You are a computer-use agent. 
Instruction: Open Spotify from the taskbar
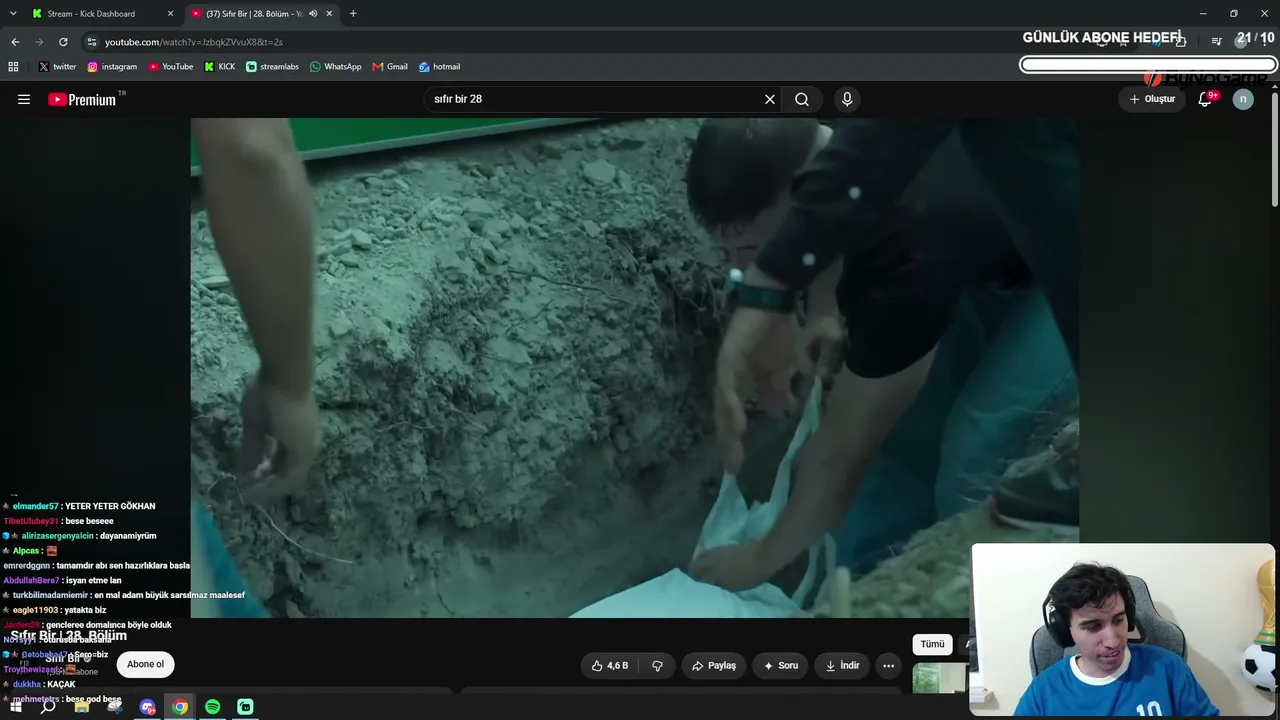[x=213, y=707]
